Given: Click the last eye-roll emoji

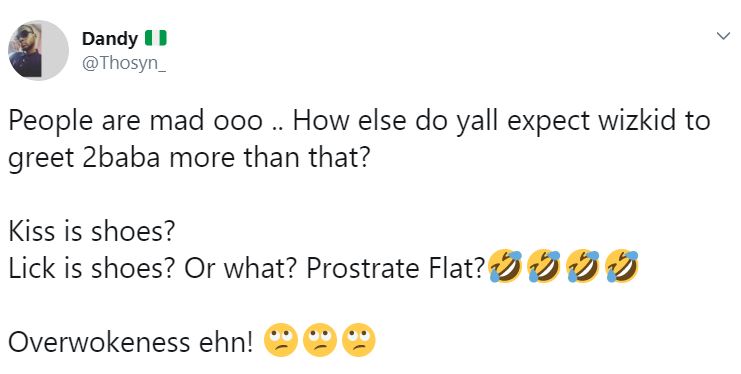Looking at the screenshot, I should coord(358,340).
